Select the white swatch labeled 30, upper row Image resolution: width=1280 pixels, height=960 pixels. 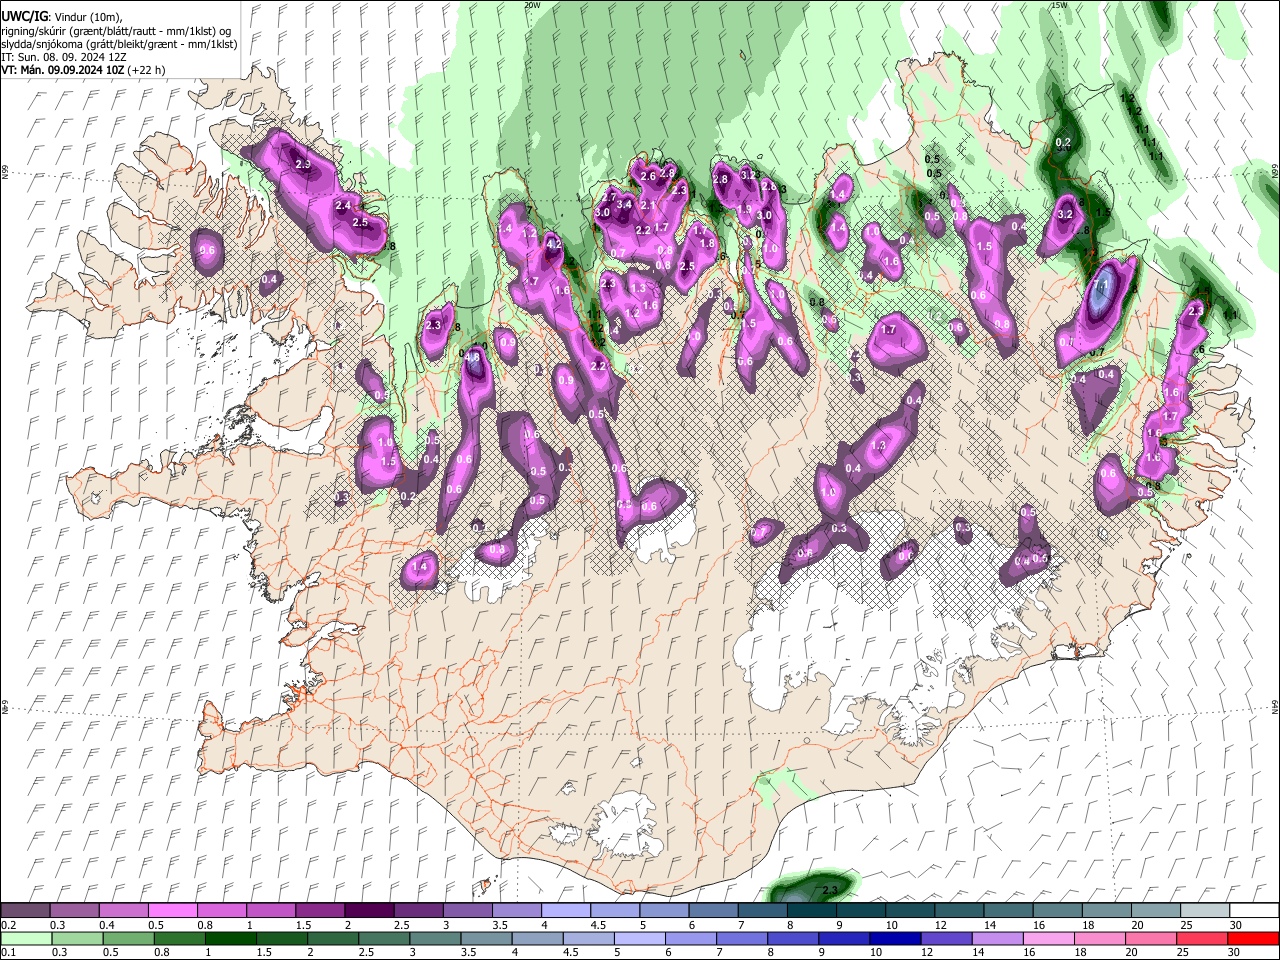(1254, 911)
